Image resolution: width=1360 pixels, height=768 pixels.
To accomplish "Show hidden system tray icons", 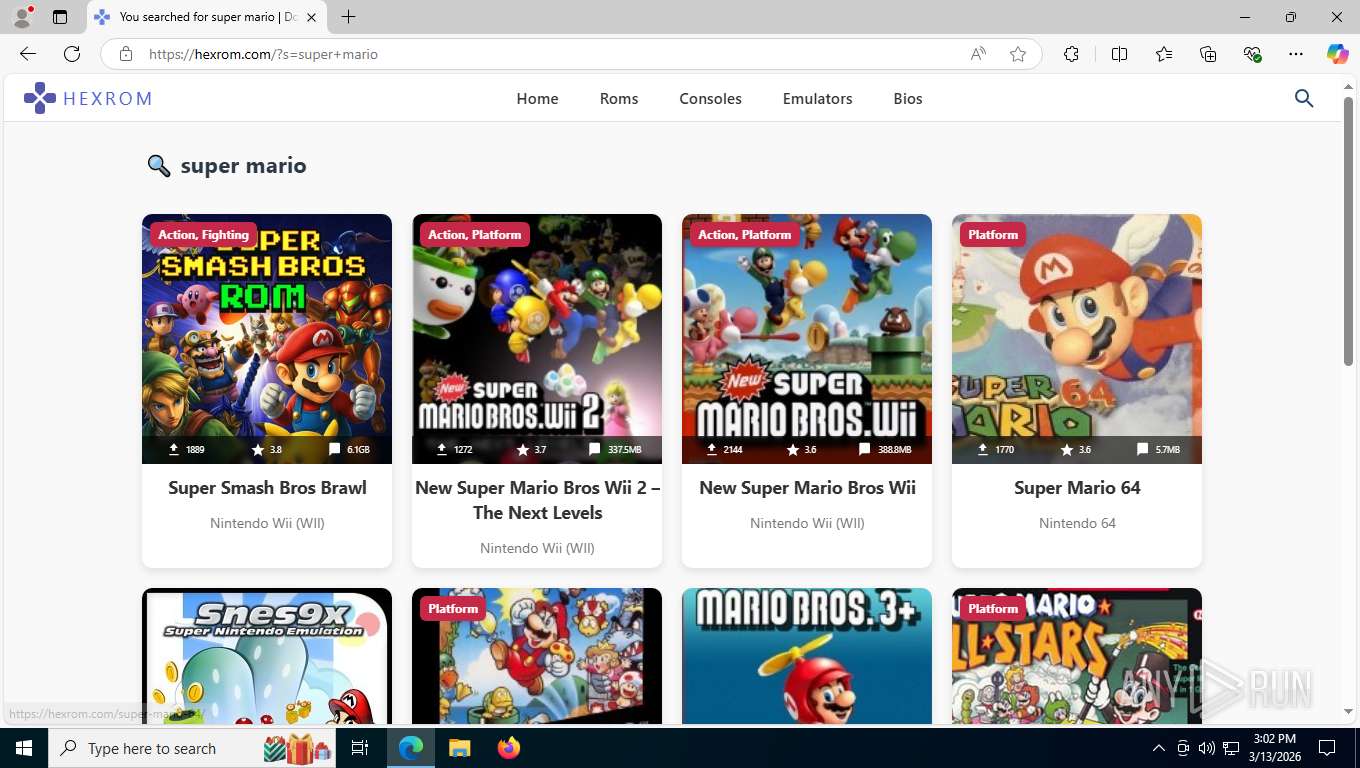I will 1159,748.
